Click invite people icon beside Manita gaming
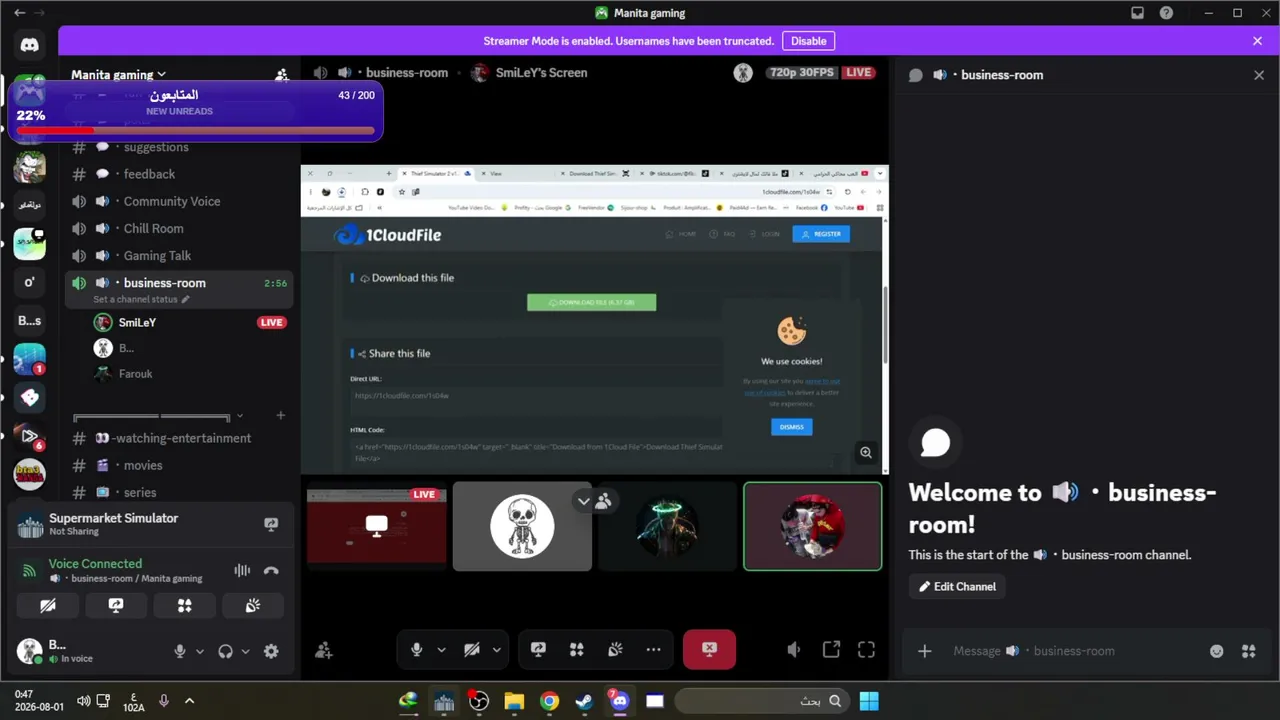1280x720 pixels. point(282,75)
